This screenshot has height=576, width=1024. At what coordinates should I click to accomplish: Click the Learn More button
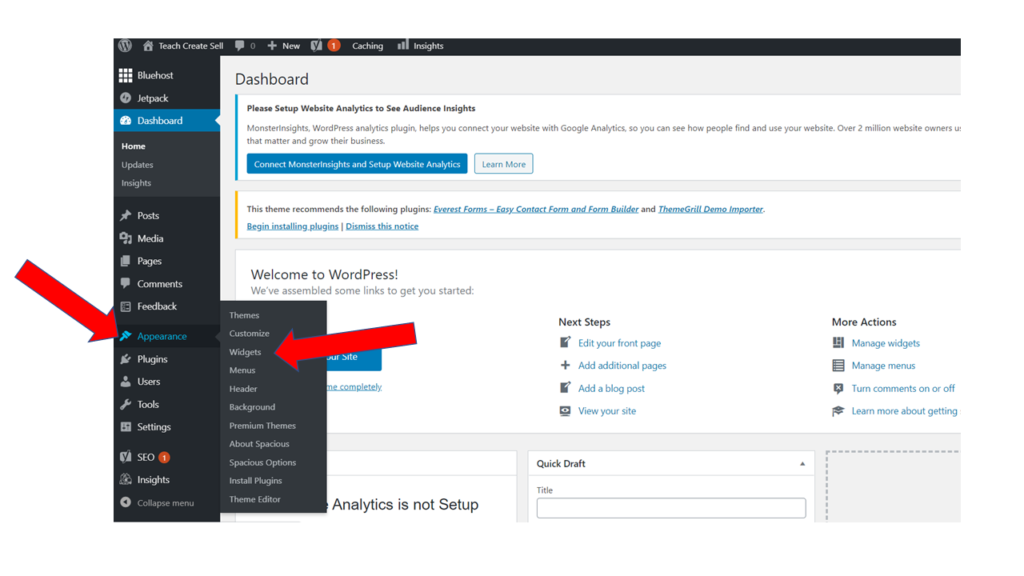(503, 164)
